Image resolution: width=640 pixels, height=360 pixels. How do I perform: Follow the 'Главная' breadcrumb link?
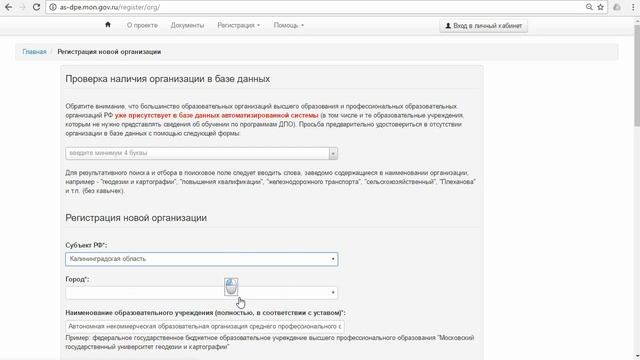(x=34, y=52)
